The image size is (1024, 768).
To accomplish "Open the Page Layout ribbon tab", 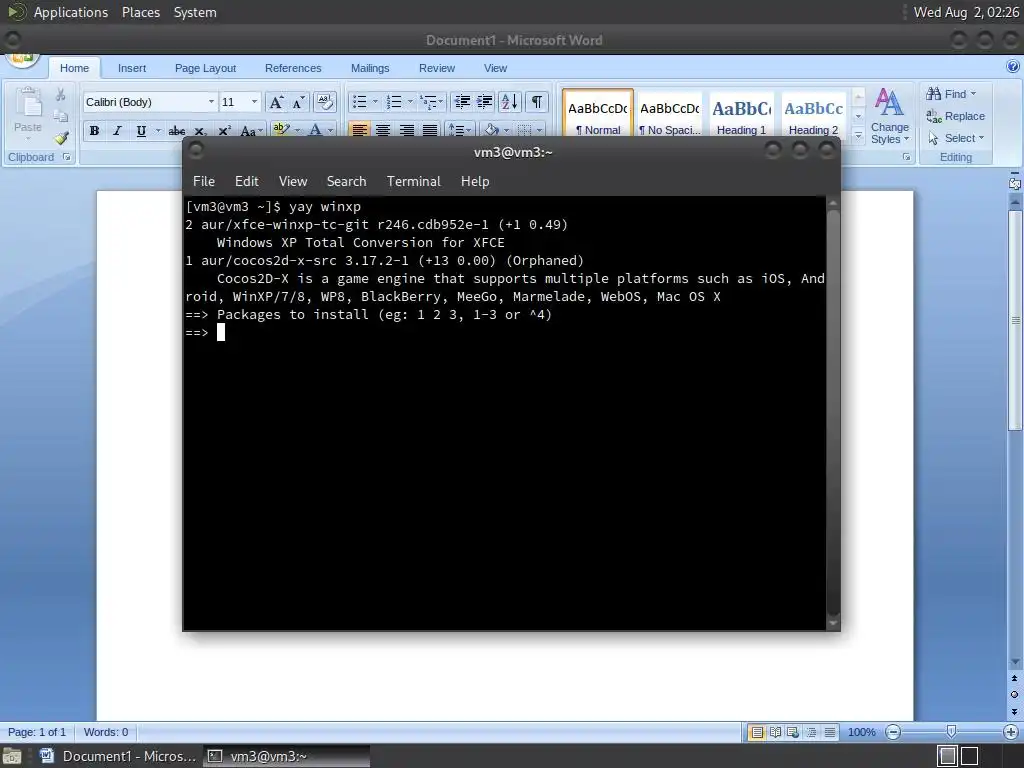I will tap(205, 68).
